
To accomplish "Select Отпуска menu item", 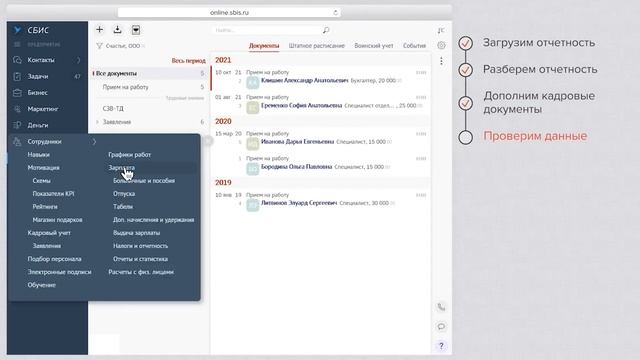I will click(124, 194).
